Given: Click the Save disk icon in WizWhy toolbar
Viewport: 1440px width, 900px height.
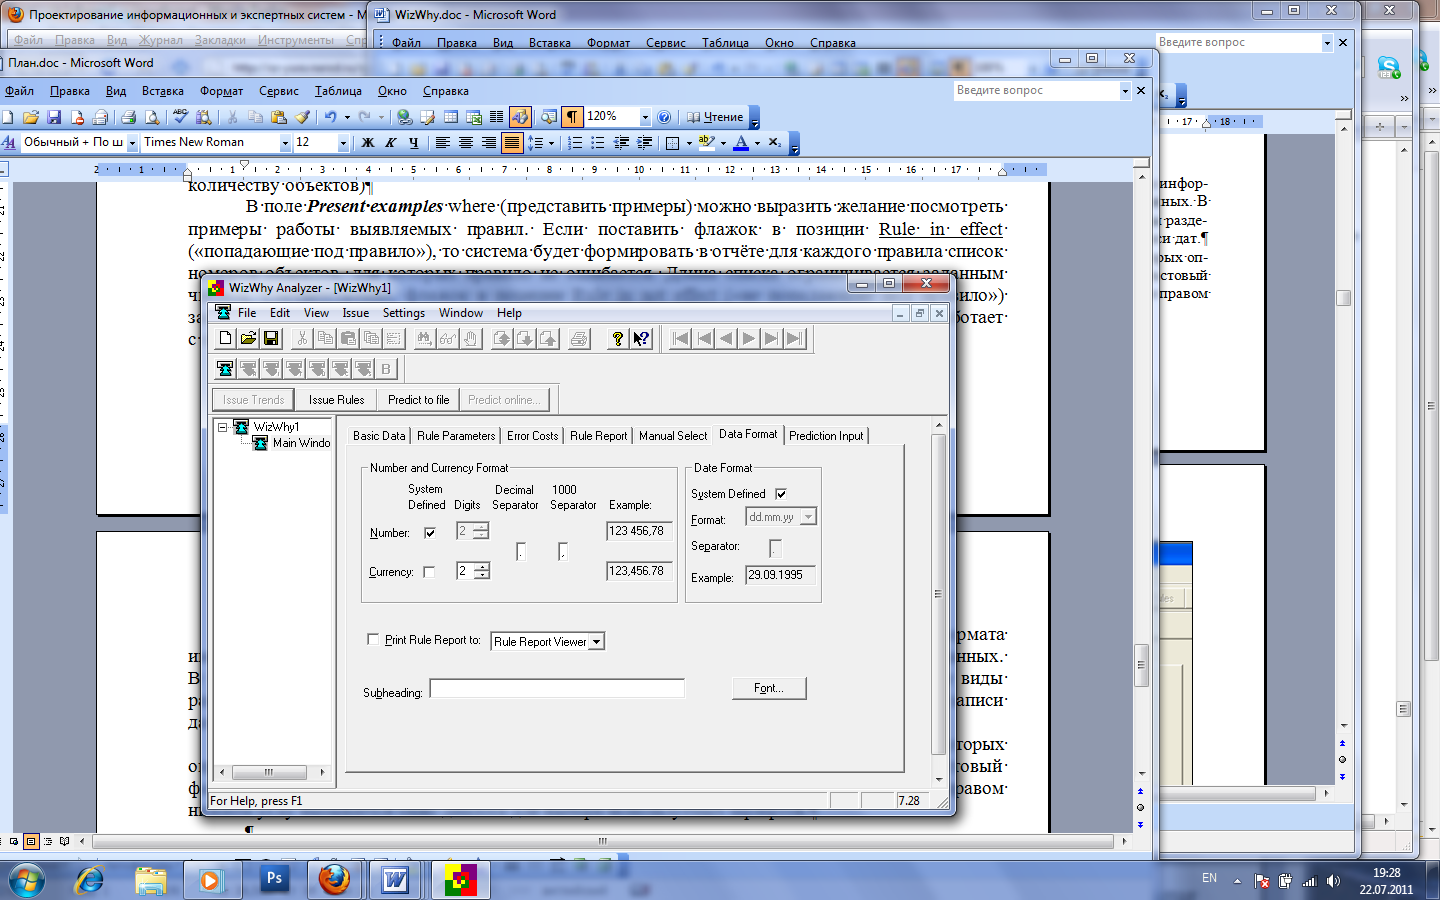Looking at the screenshot, I should [270, 339].
